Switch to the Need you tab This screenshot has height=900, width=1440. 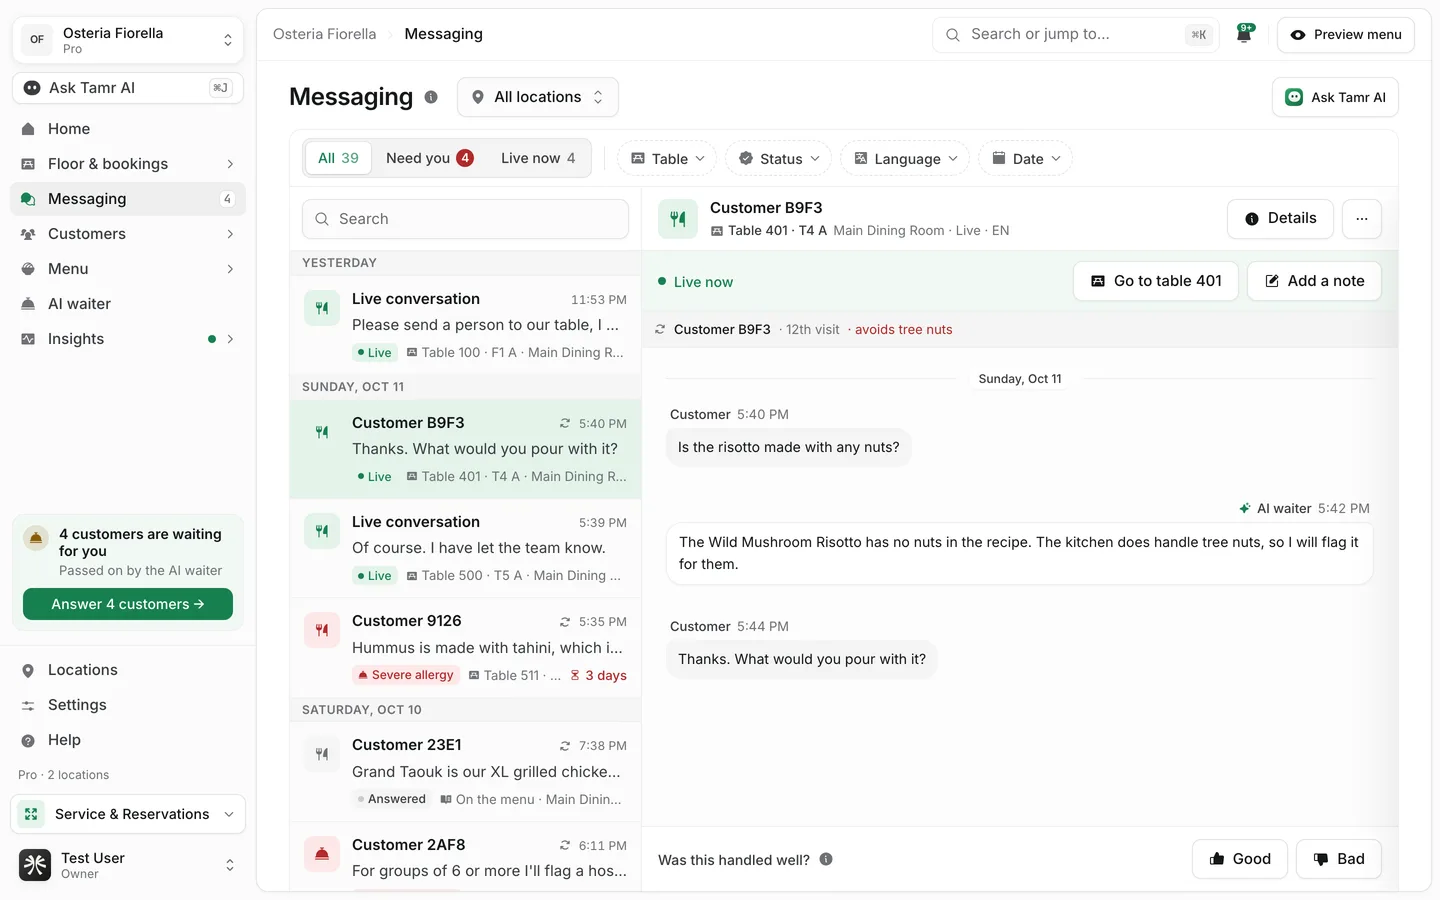430,158
